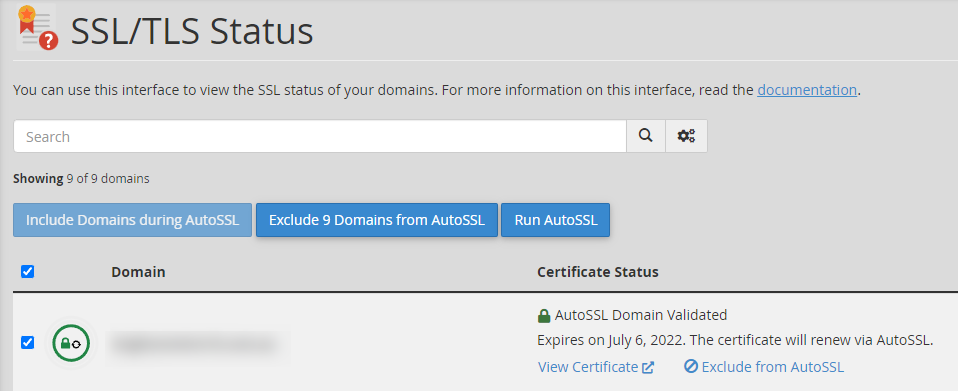
Task: Click the SSL/TLS Status heading
Action: [x=192, y=32]
